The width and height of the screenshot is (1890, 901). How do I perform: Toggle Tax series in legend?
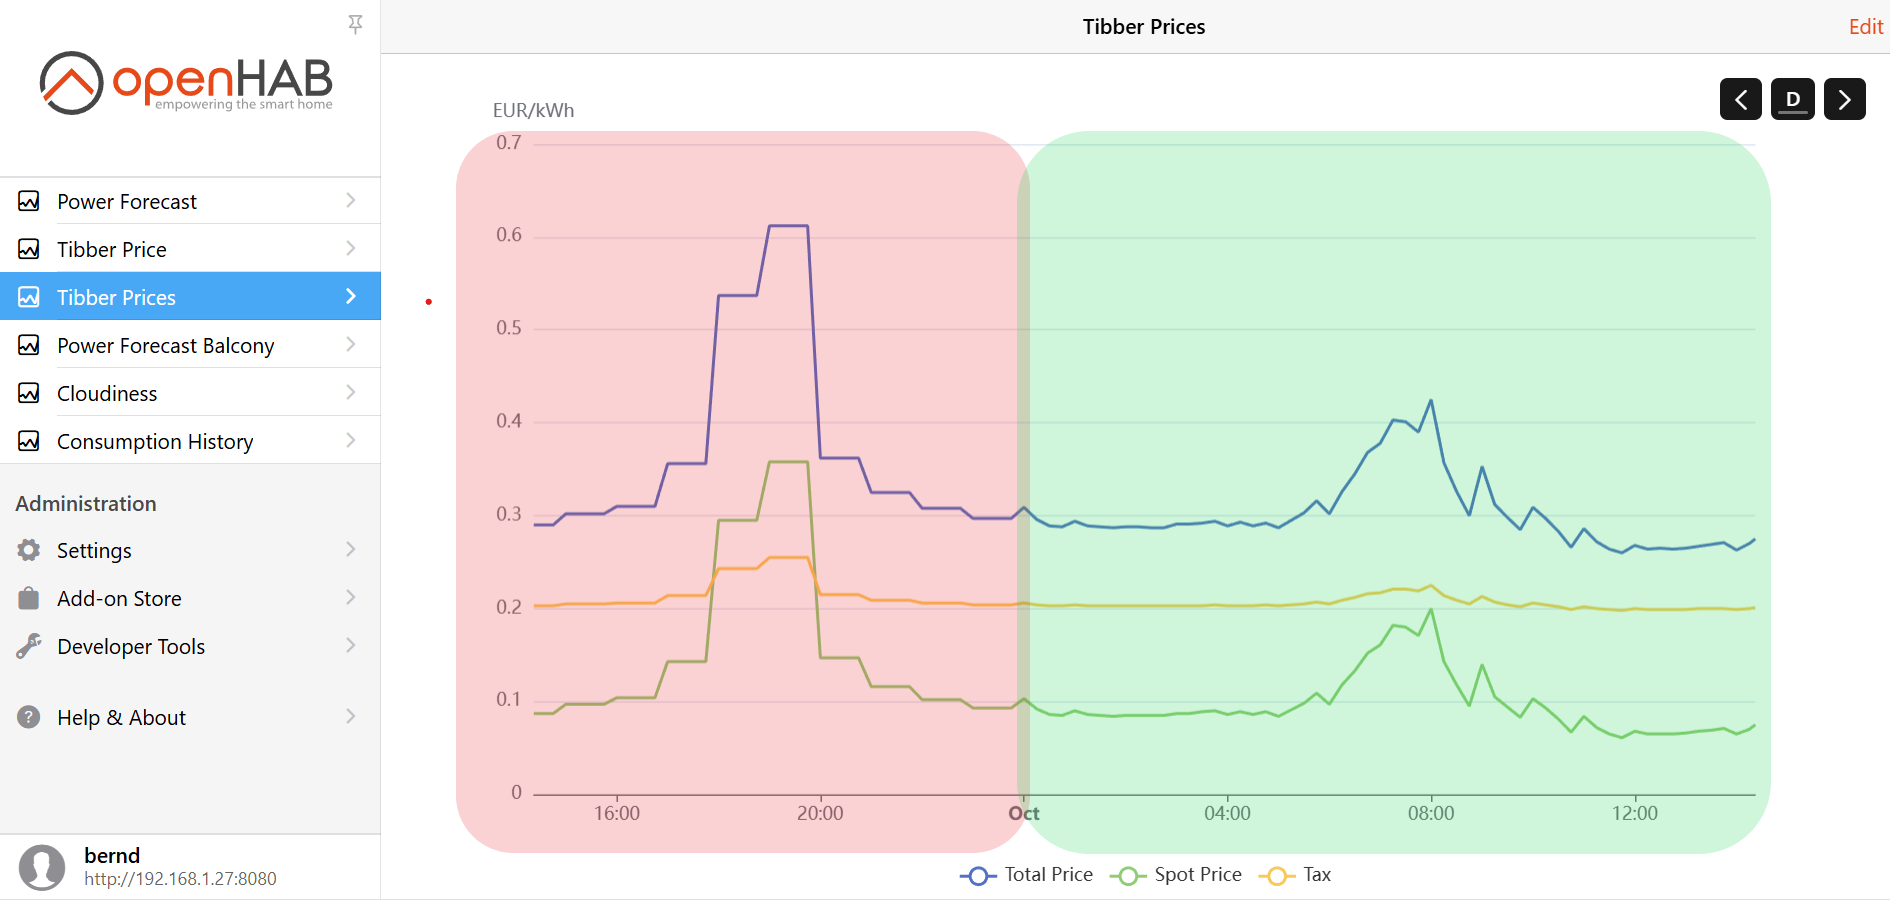1296,875
